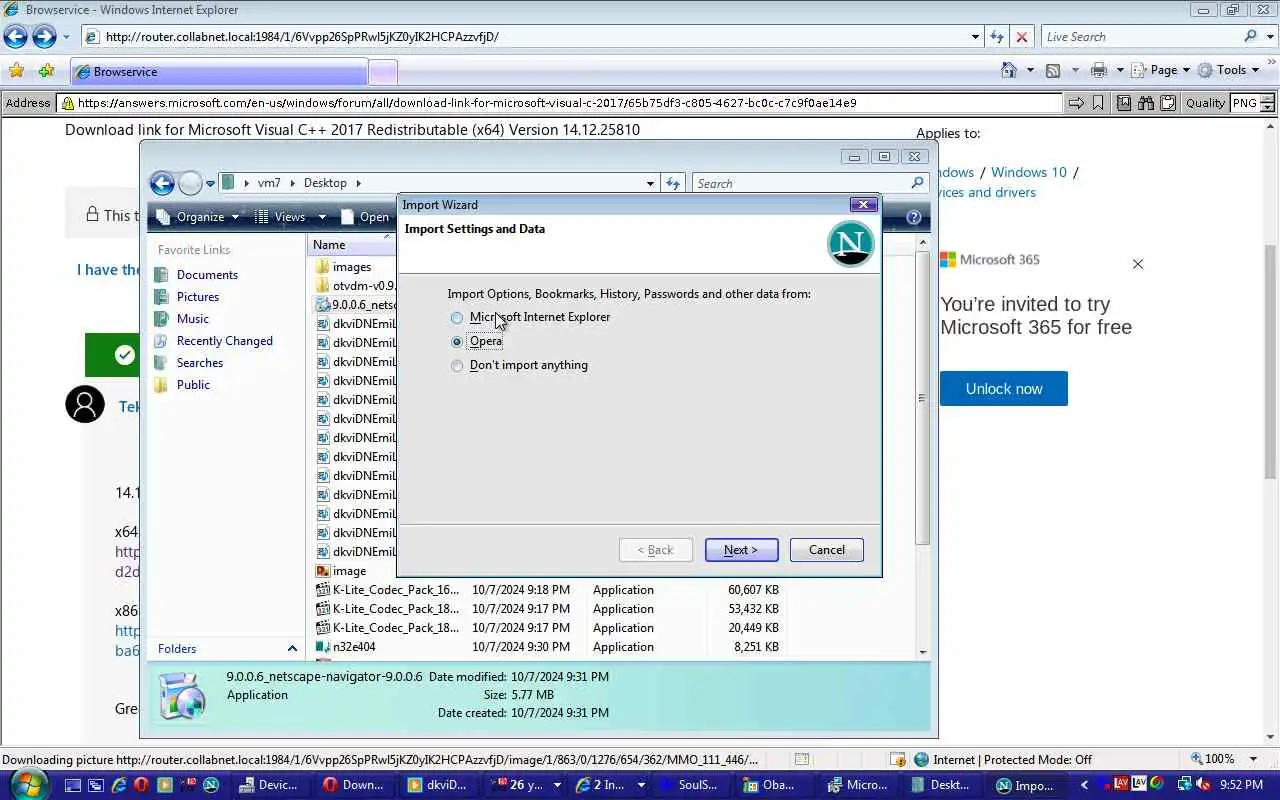Stop loading the page with the red X
1280x800 pixels.
click(1021, 37)
